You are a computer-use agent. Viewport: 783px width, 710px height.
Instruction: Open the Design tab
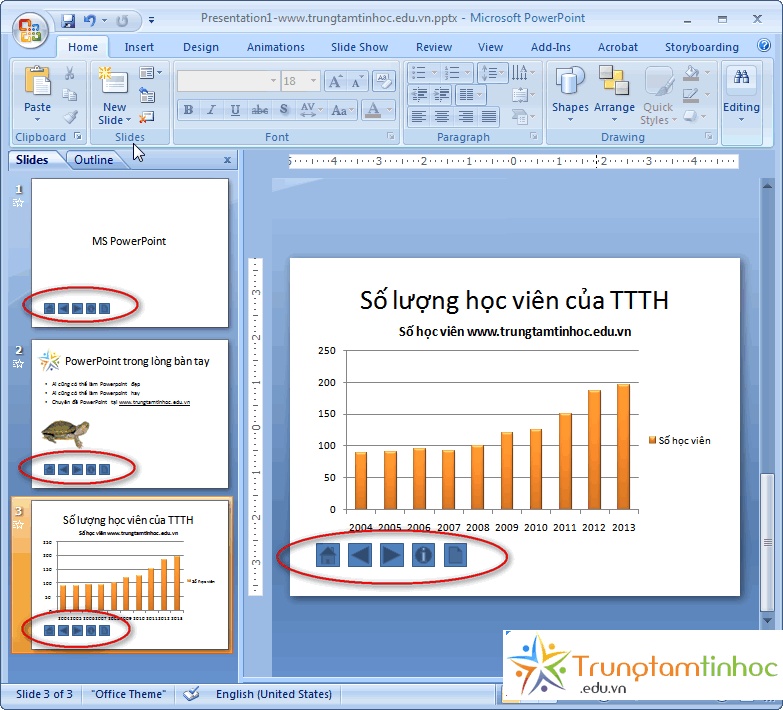[201, 47]
